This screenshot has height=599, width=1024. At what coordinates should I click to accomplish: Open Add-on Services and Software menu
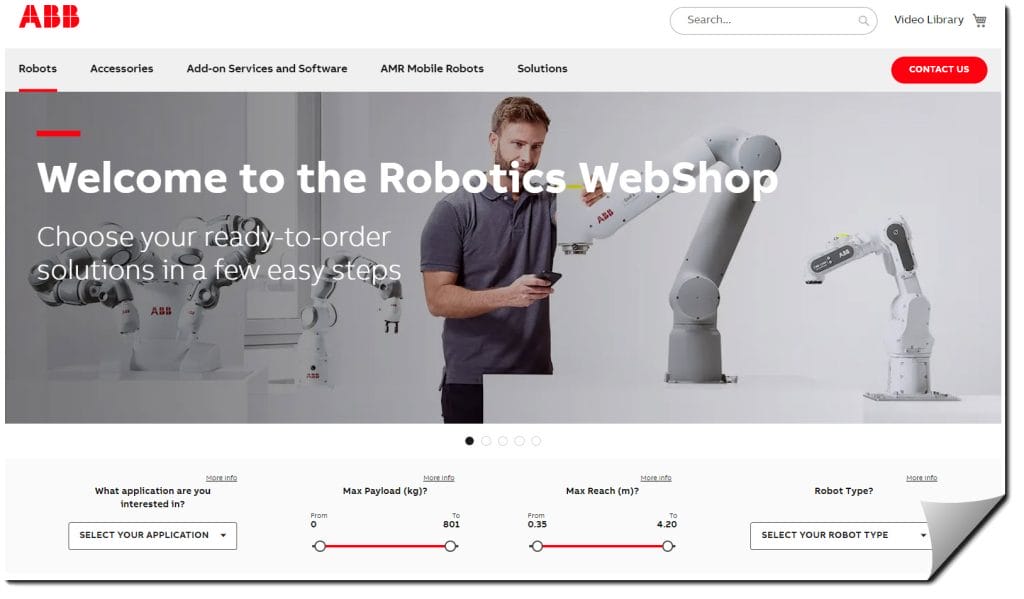(x=267, y=69)
